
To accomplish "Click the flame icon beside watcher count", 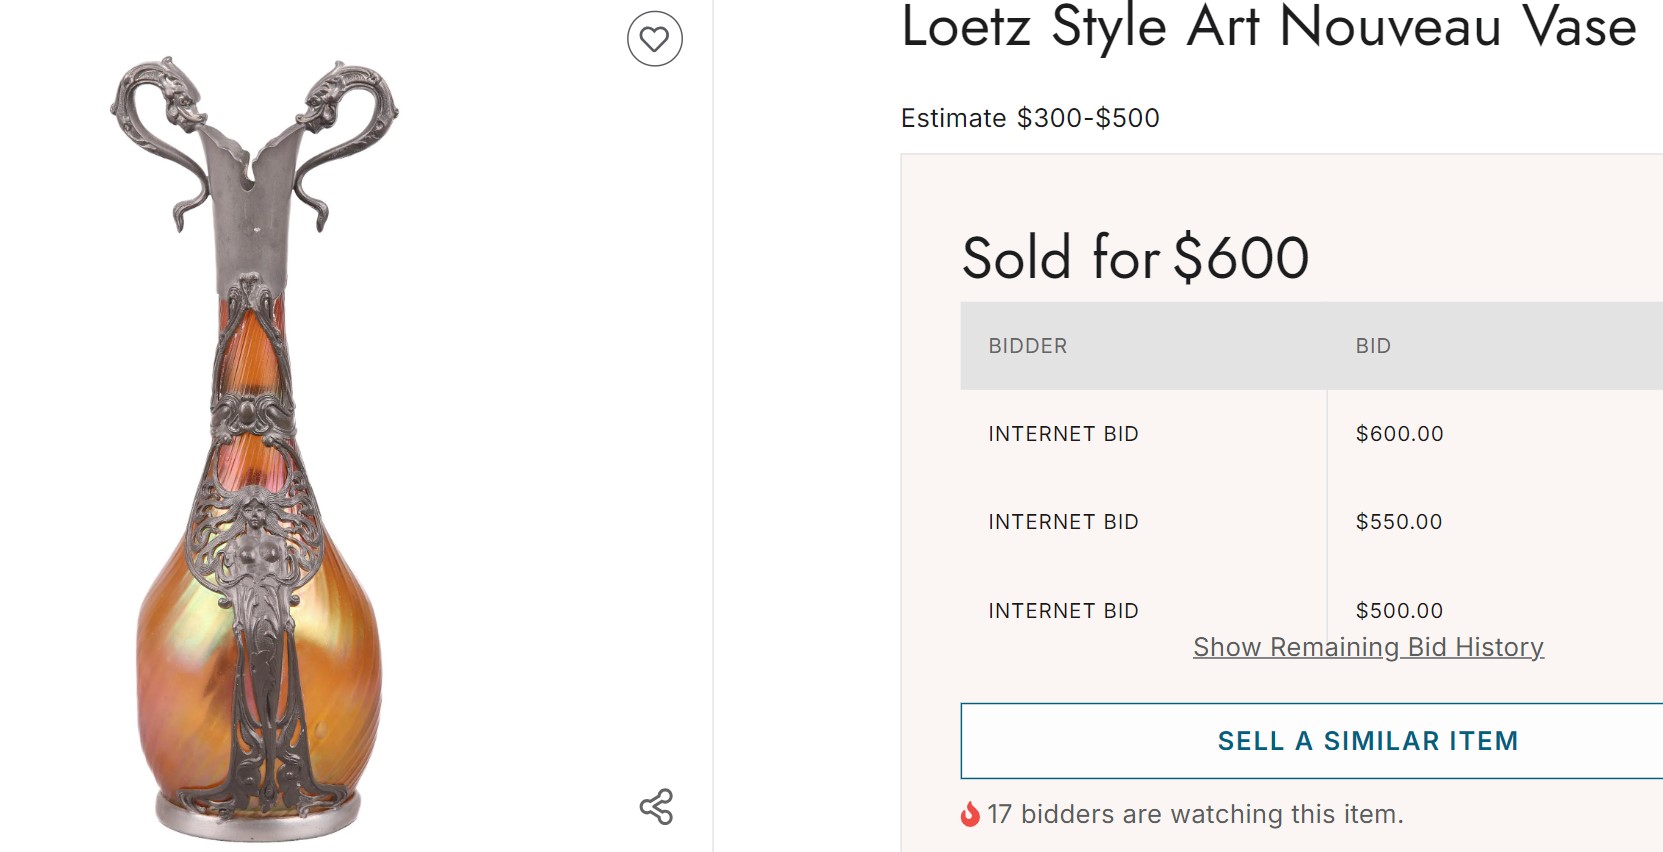I will point(969,814).
